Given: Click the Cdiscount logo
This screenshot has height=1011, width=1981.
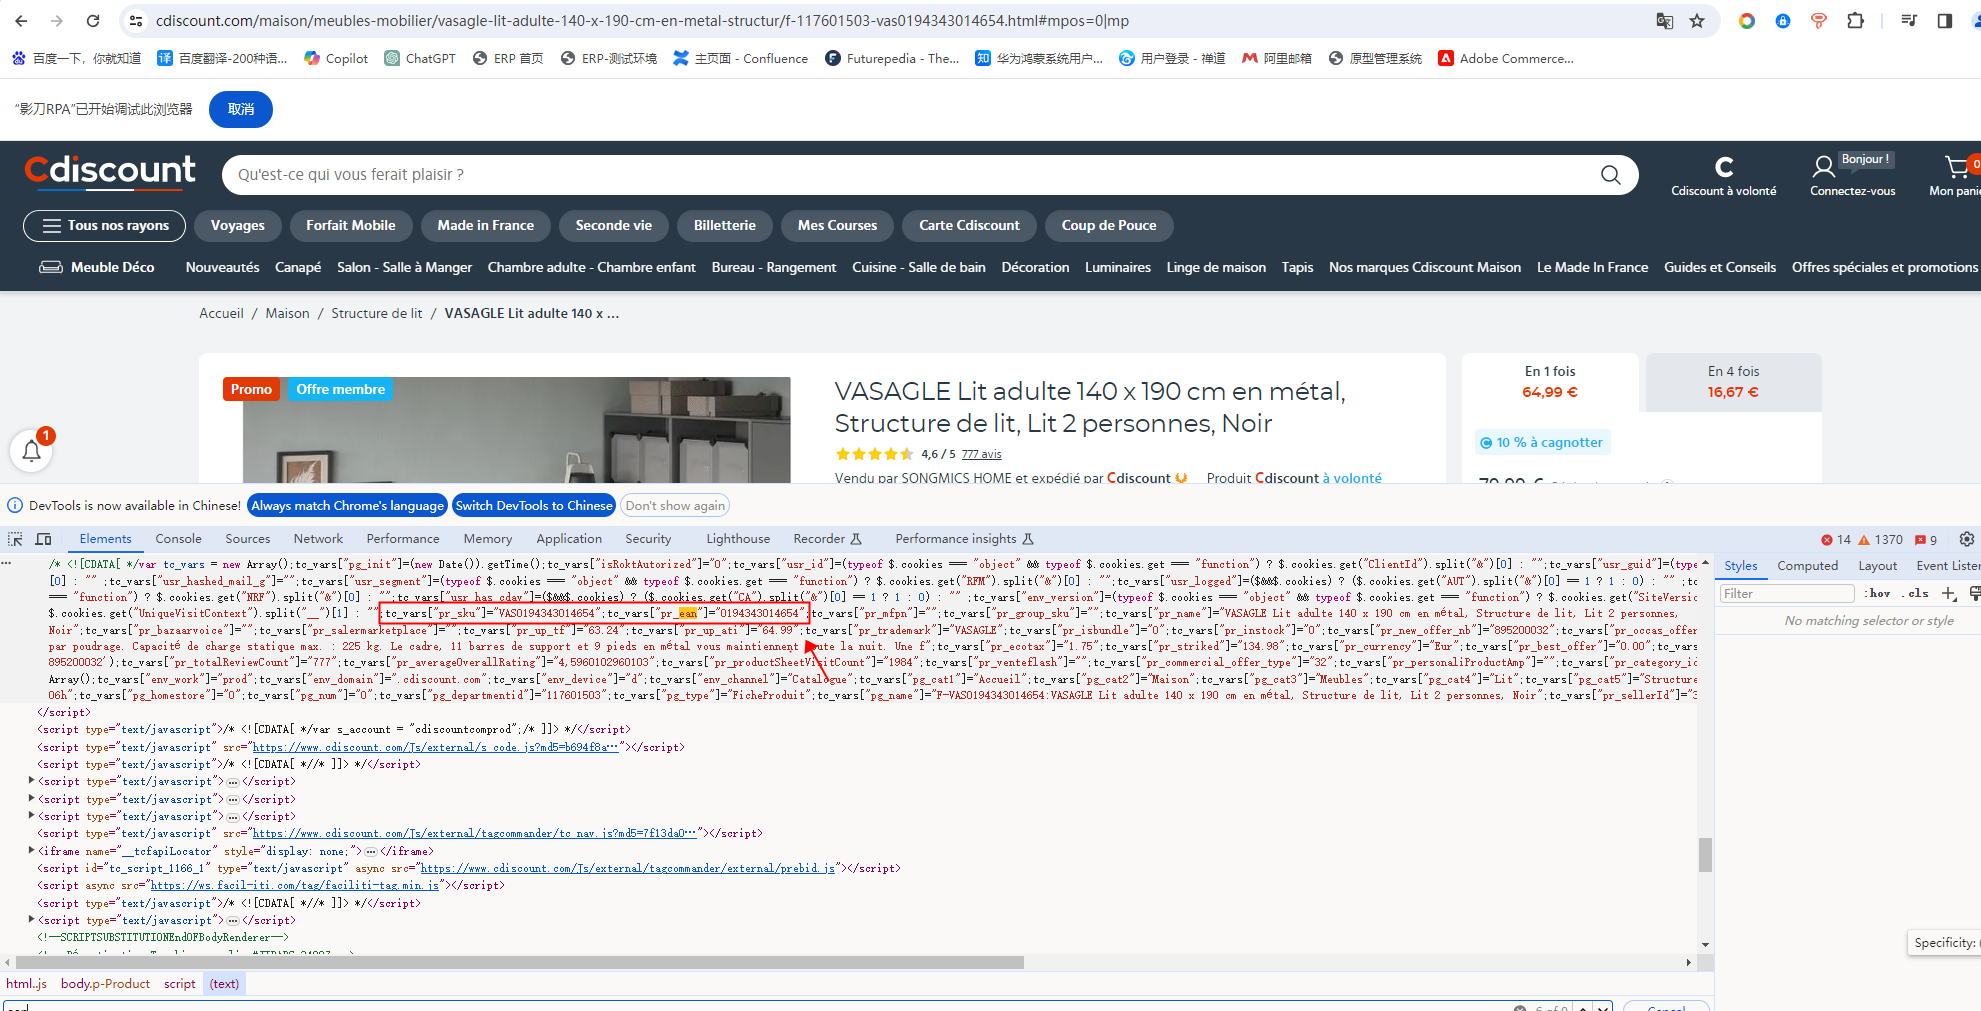Looking at the screenshot, I should pos(110,172).
